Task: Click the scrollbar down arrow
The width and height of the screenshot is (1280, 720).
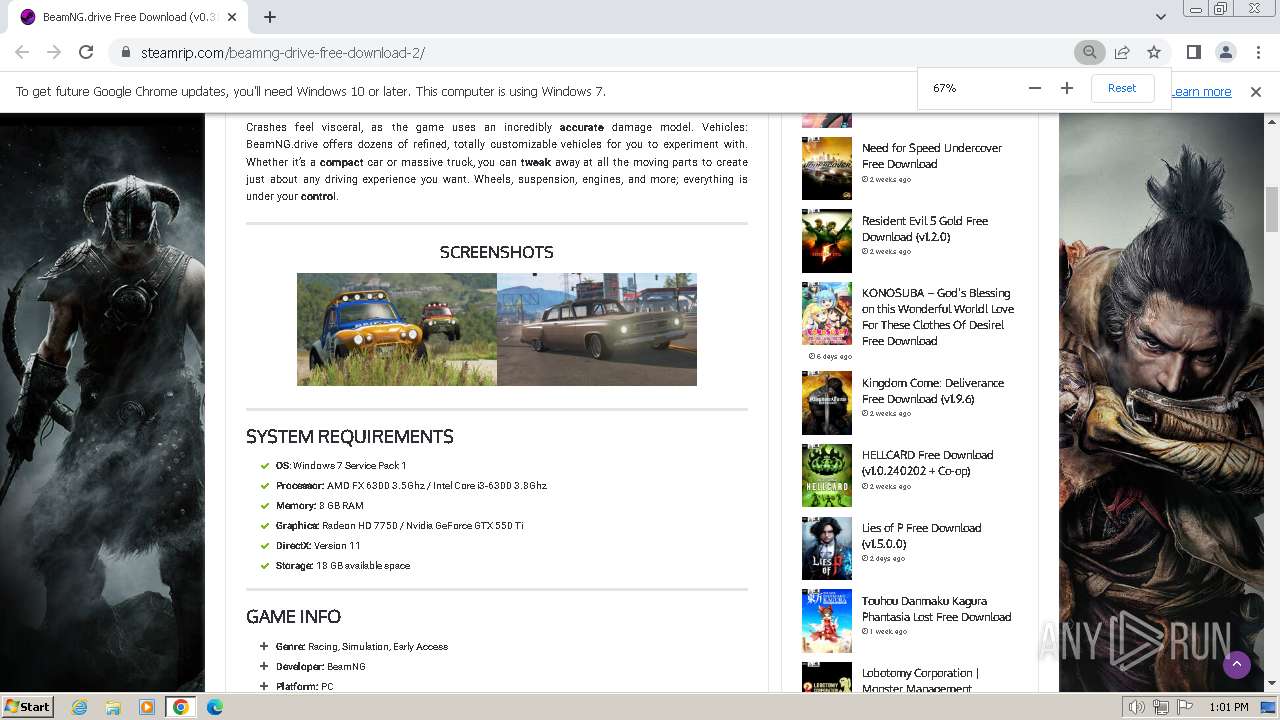Action: click(1272, 684)
